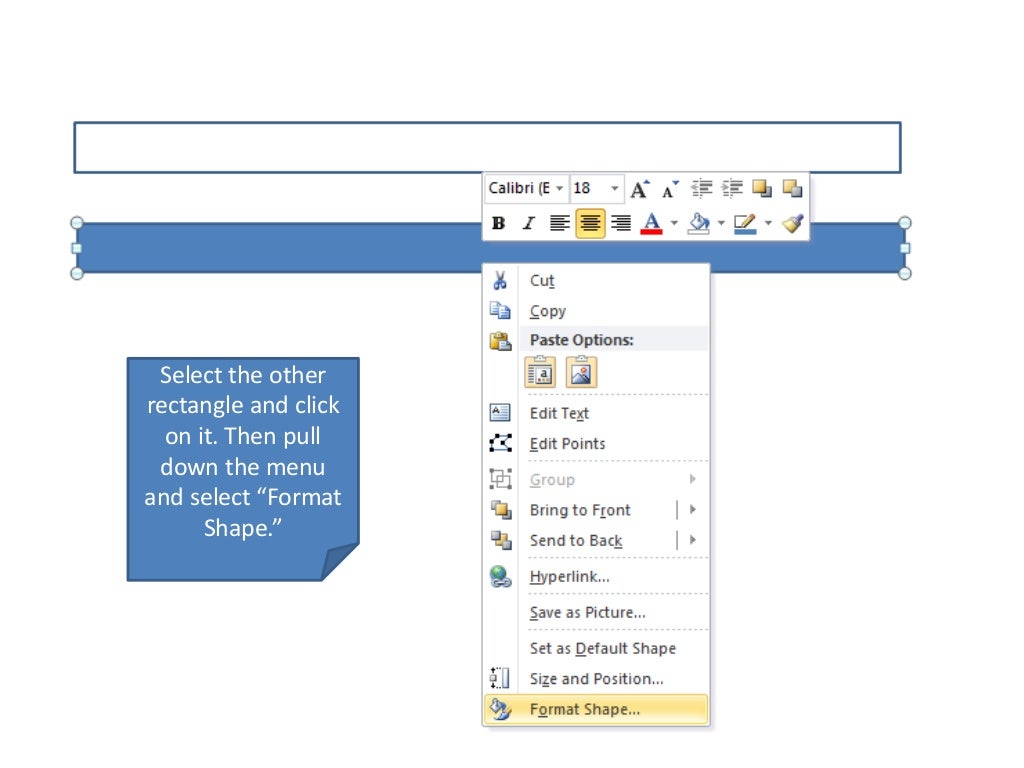Open shape outline dropdown arrow

(768, 223)
